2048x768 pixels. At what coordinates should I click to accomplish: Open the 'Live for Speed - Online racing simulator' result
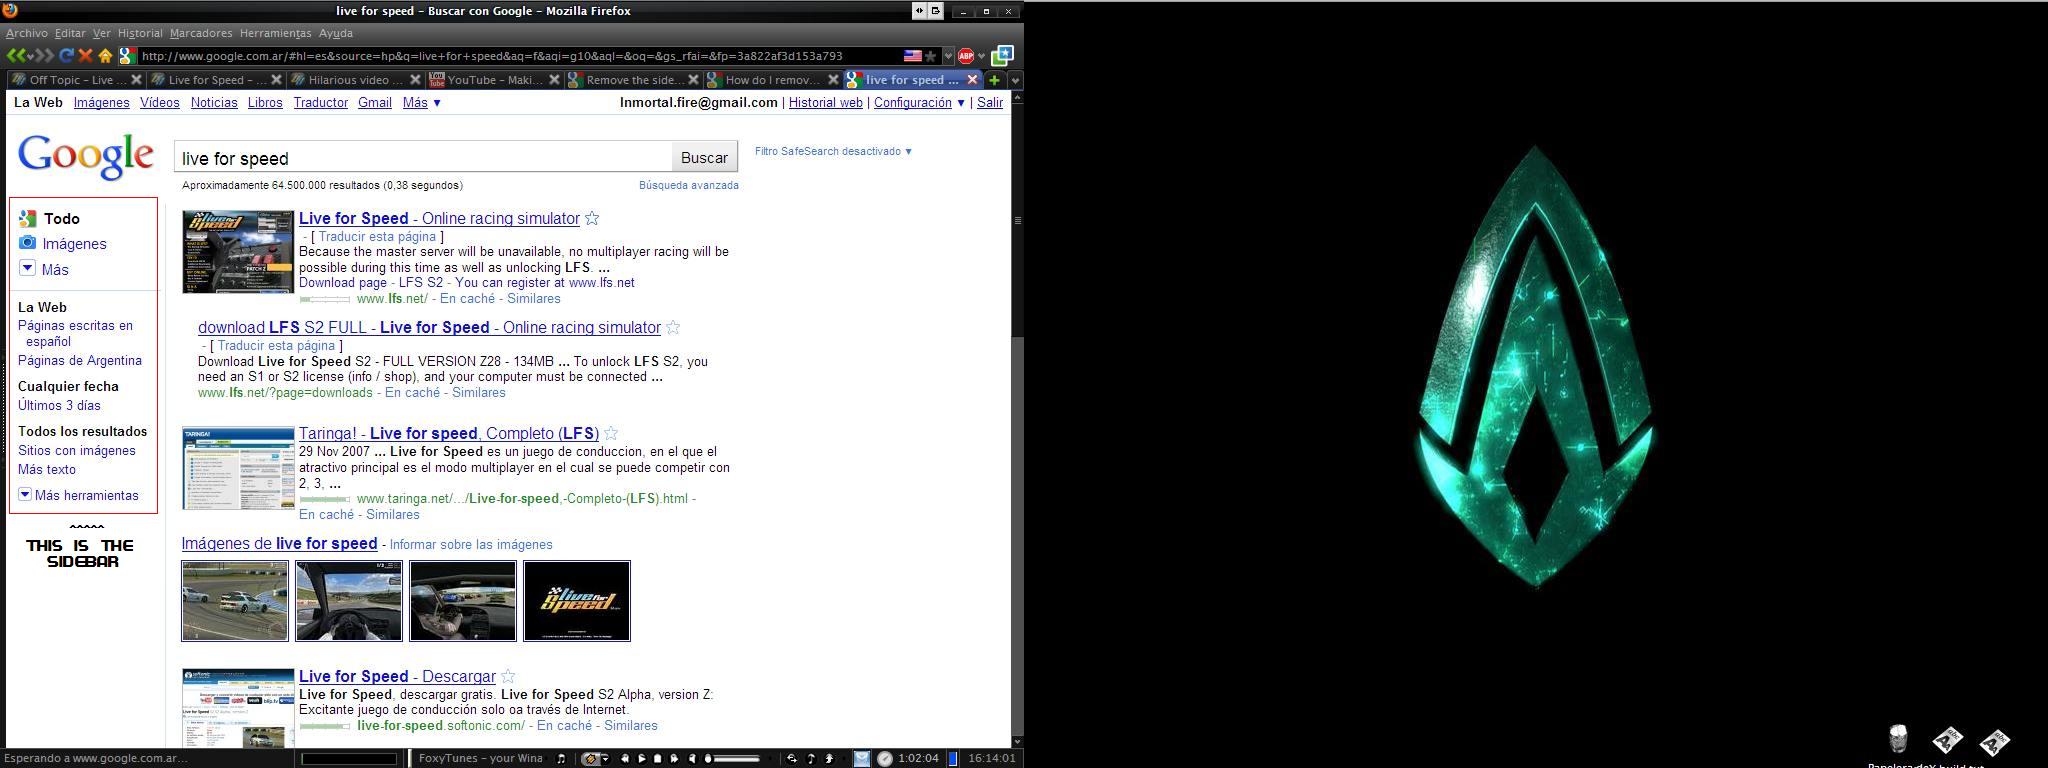[439, 218]
